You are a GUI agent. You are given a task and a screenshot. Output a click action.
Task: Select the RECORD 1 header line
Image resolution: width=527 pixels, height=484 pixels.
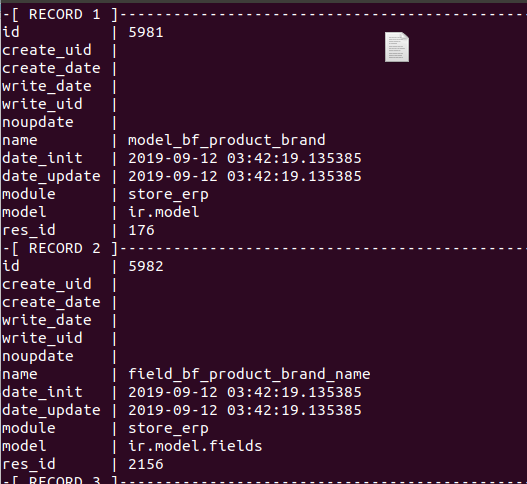tap(264, 14)
